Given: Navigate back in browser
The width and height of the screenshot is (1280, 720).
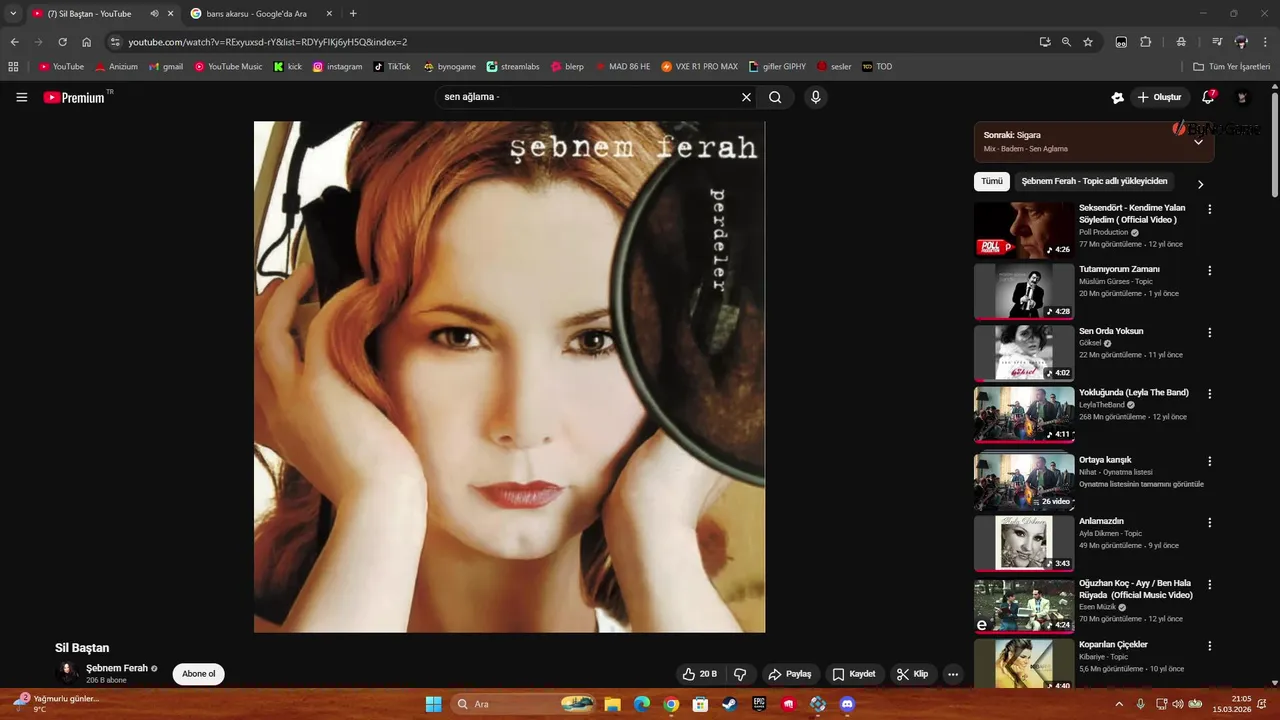Looking at the screenshot, I should click(14, 42).
